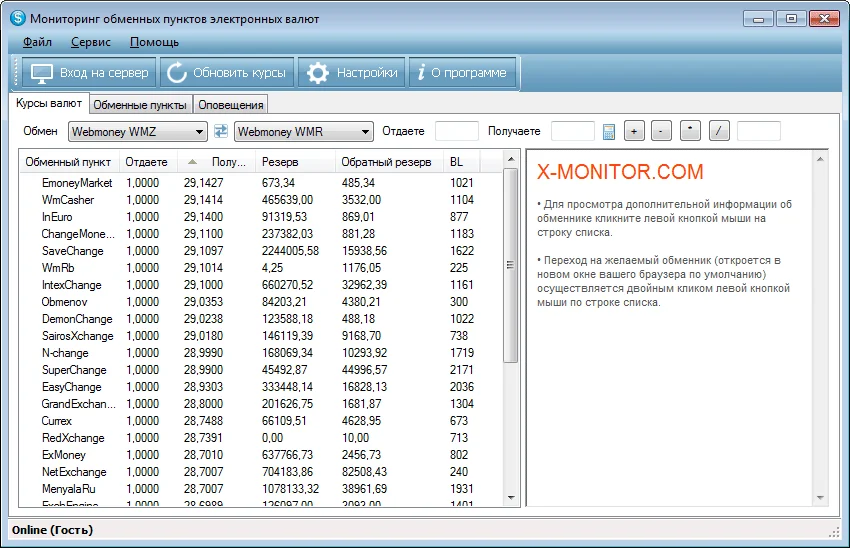
Task: Click the calculator icon
Action: pos(608,131)
